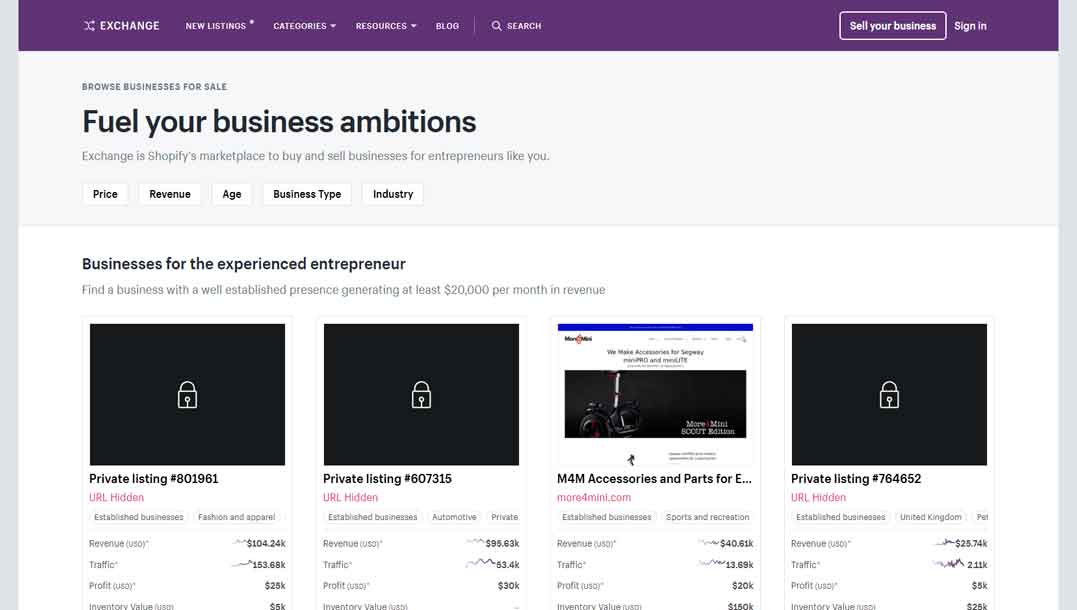
Task: Click the more4mini.com URL link
Action: click(594, 497)
